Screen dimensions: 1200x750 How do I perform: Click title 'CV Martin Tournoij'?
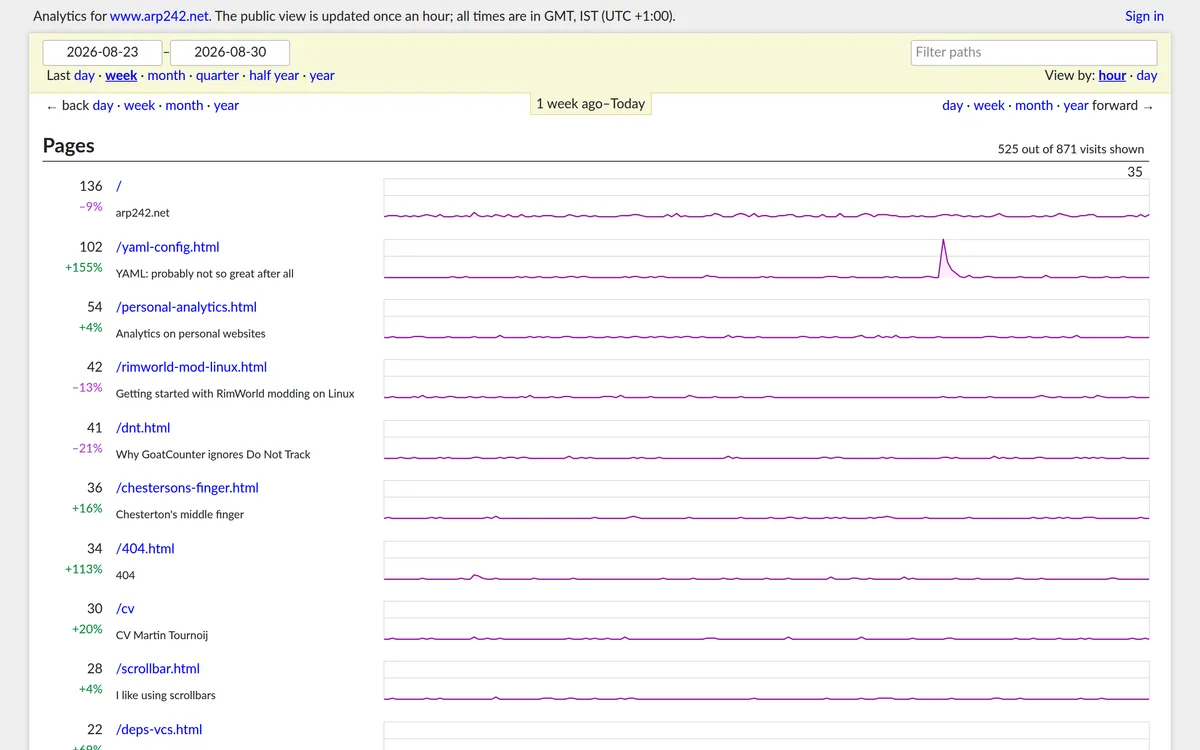[162, 635]
